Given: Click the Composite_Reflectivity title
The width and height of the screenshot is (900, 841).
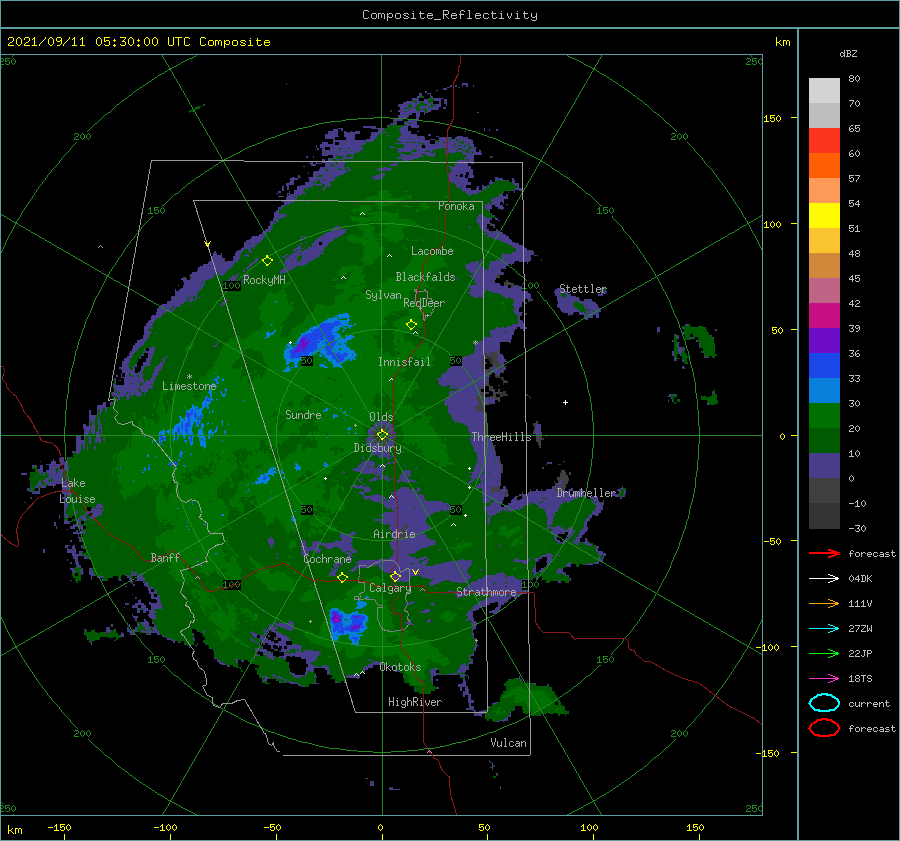Looking at the screenshot, I should [x=449, y=15].
